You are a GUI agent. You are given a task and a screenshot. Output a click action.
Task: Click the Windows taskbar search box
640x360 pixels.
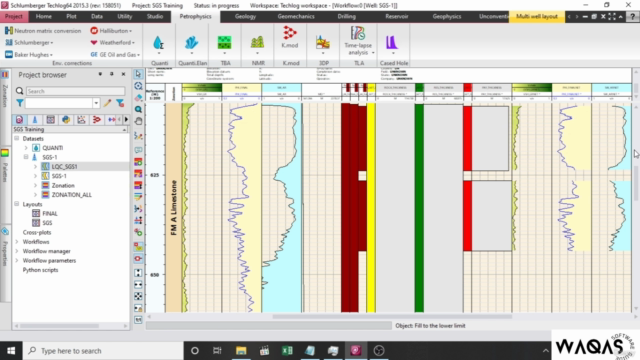(103, 351)
